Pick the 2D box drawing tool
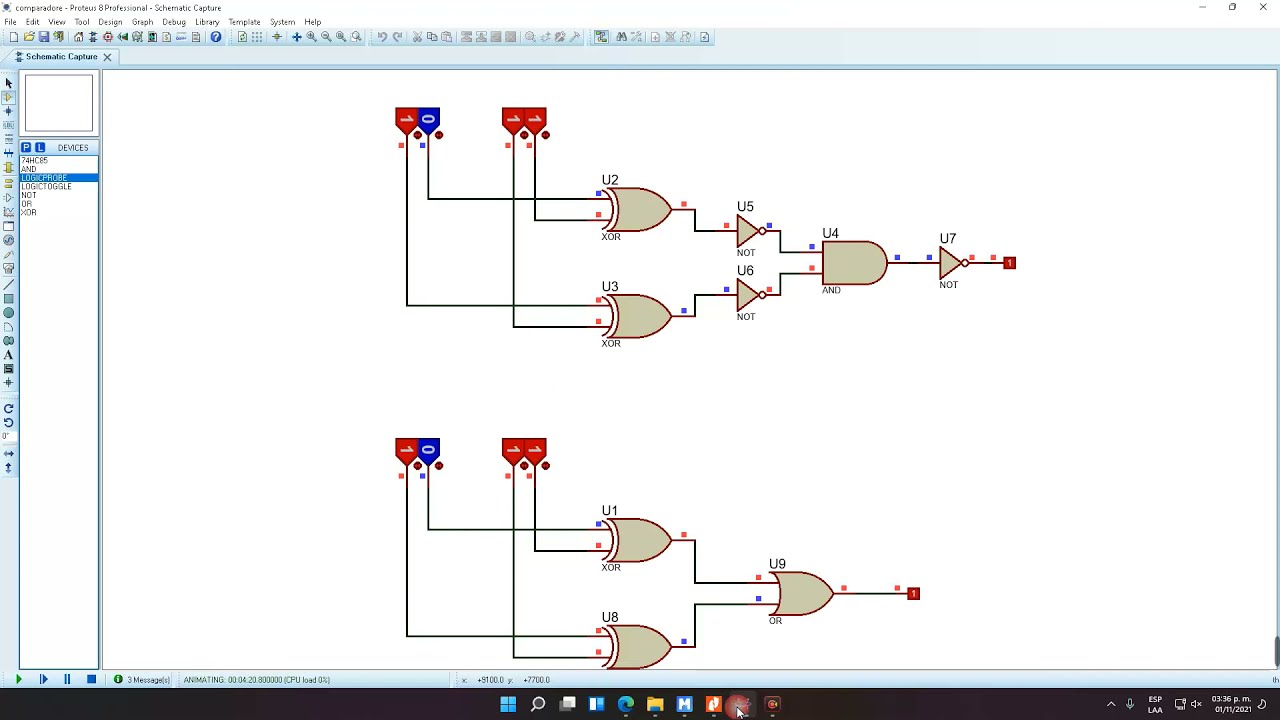The height and width of the screenshot is (720, 1280). (x=9, y=299)
